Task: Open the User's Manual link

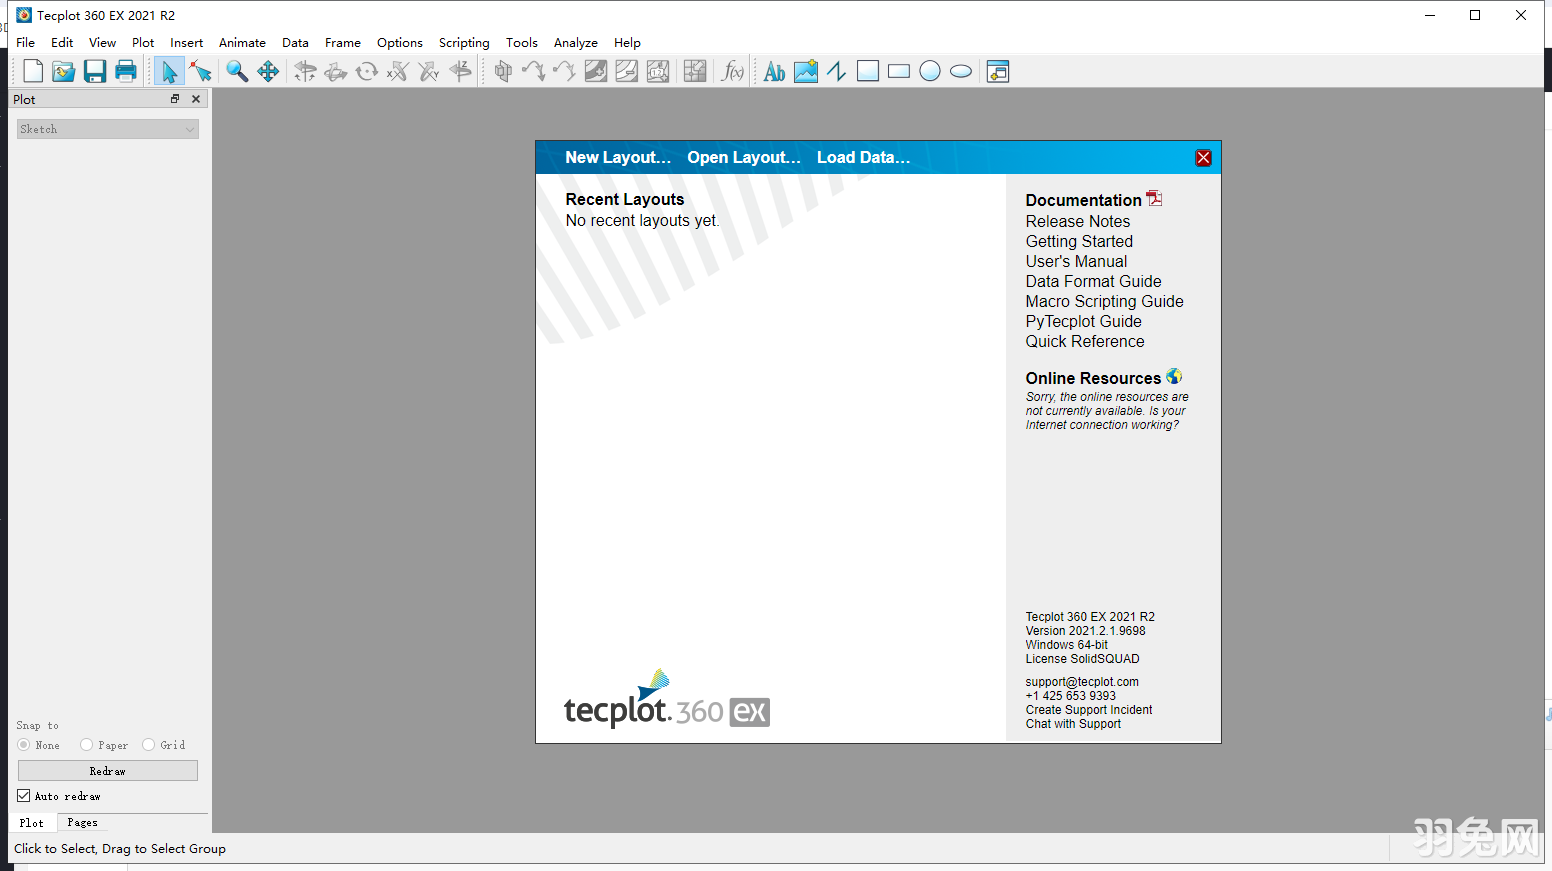Action: point(1076,261)
